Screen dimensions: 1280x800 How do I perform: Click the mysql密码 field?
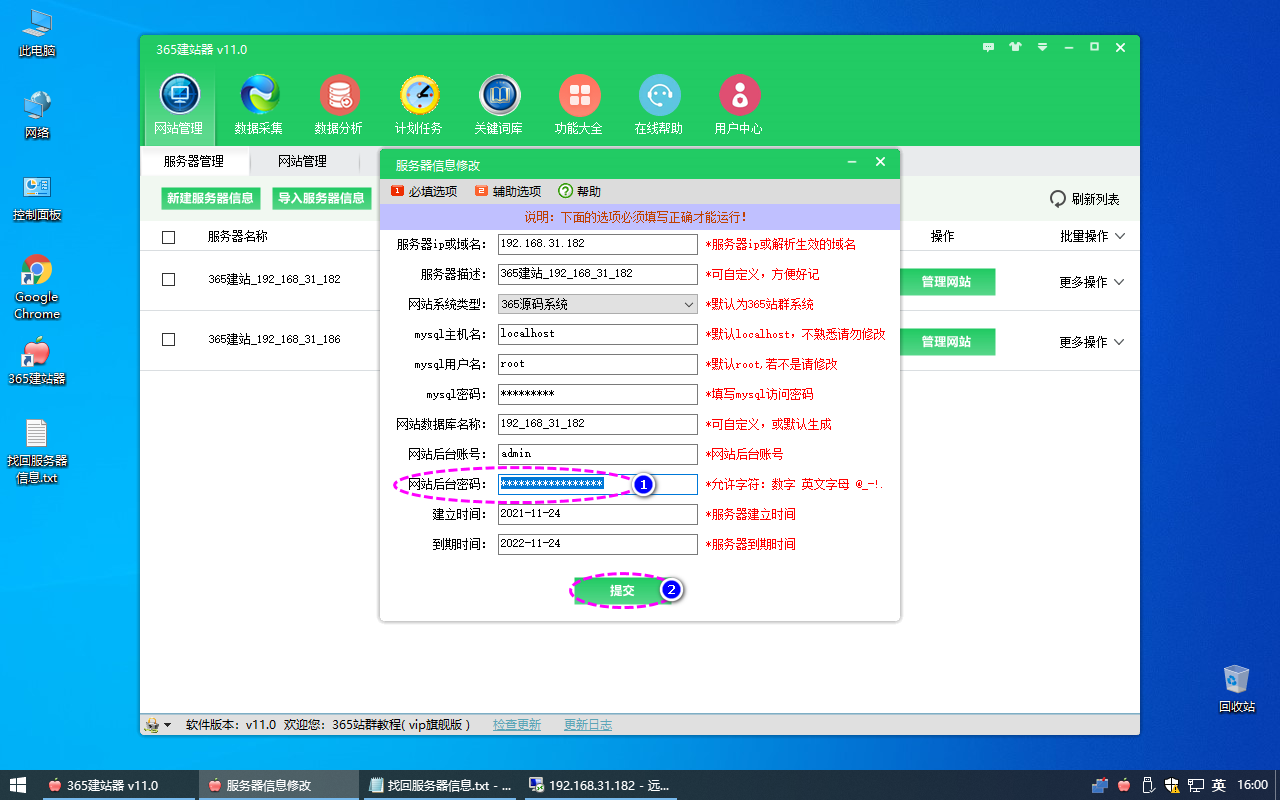coord(598,394)
